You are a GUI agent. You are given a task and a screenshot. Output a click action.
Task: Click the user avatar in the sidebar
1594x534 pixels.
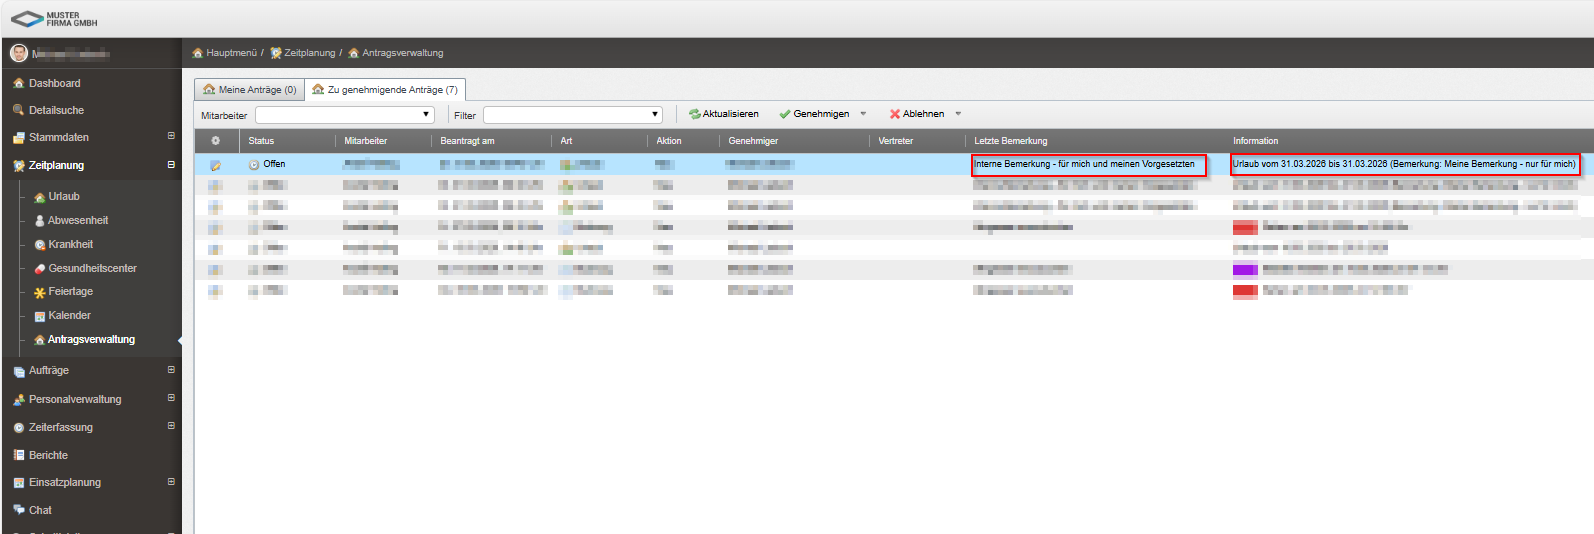[19, 53]
